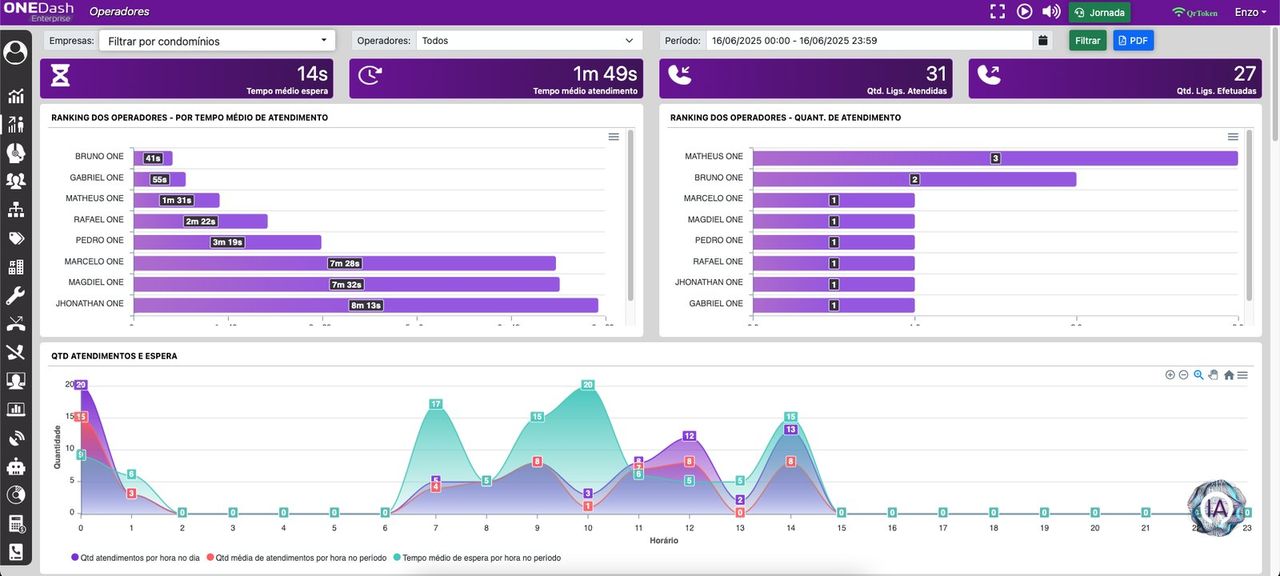
Task: Open the phone slash sidebar icon
Action: tap(15, 352)
